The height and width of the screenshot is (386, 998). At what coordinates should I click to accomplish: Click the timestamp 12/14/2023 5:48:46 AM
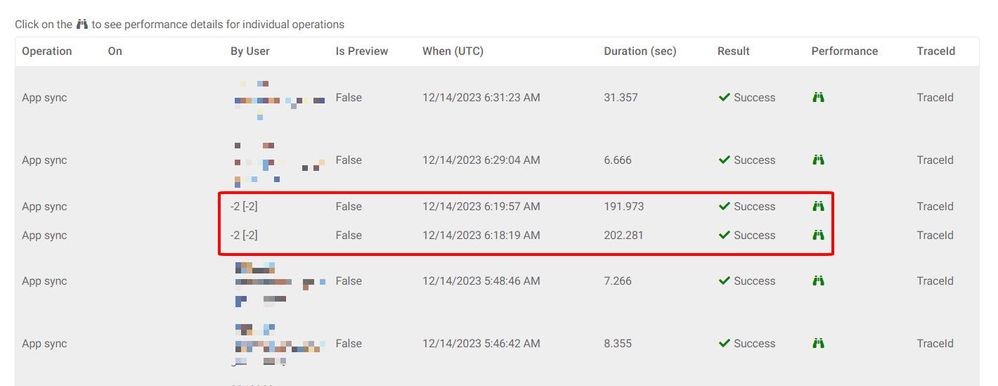pyautogui.click(x=481, y=281)
